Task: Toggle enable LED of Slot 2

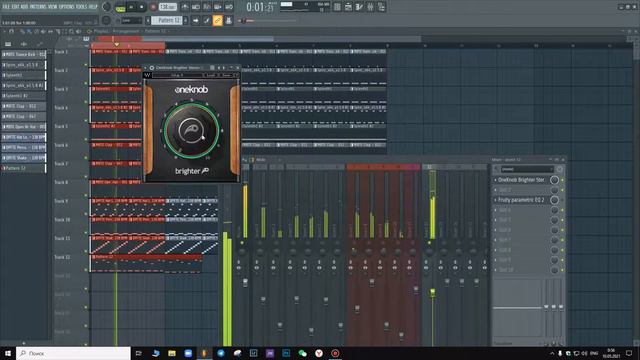Action: 562,190
